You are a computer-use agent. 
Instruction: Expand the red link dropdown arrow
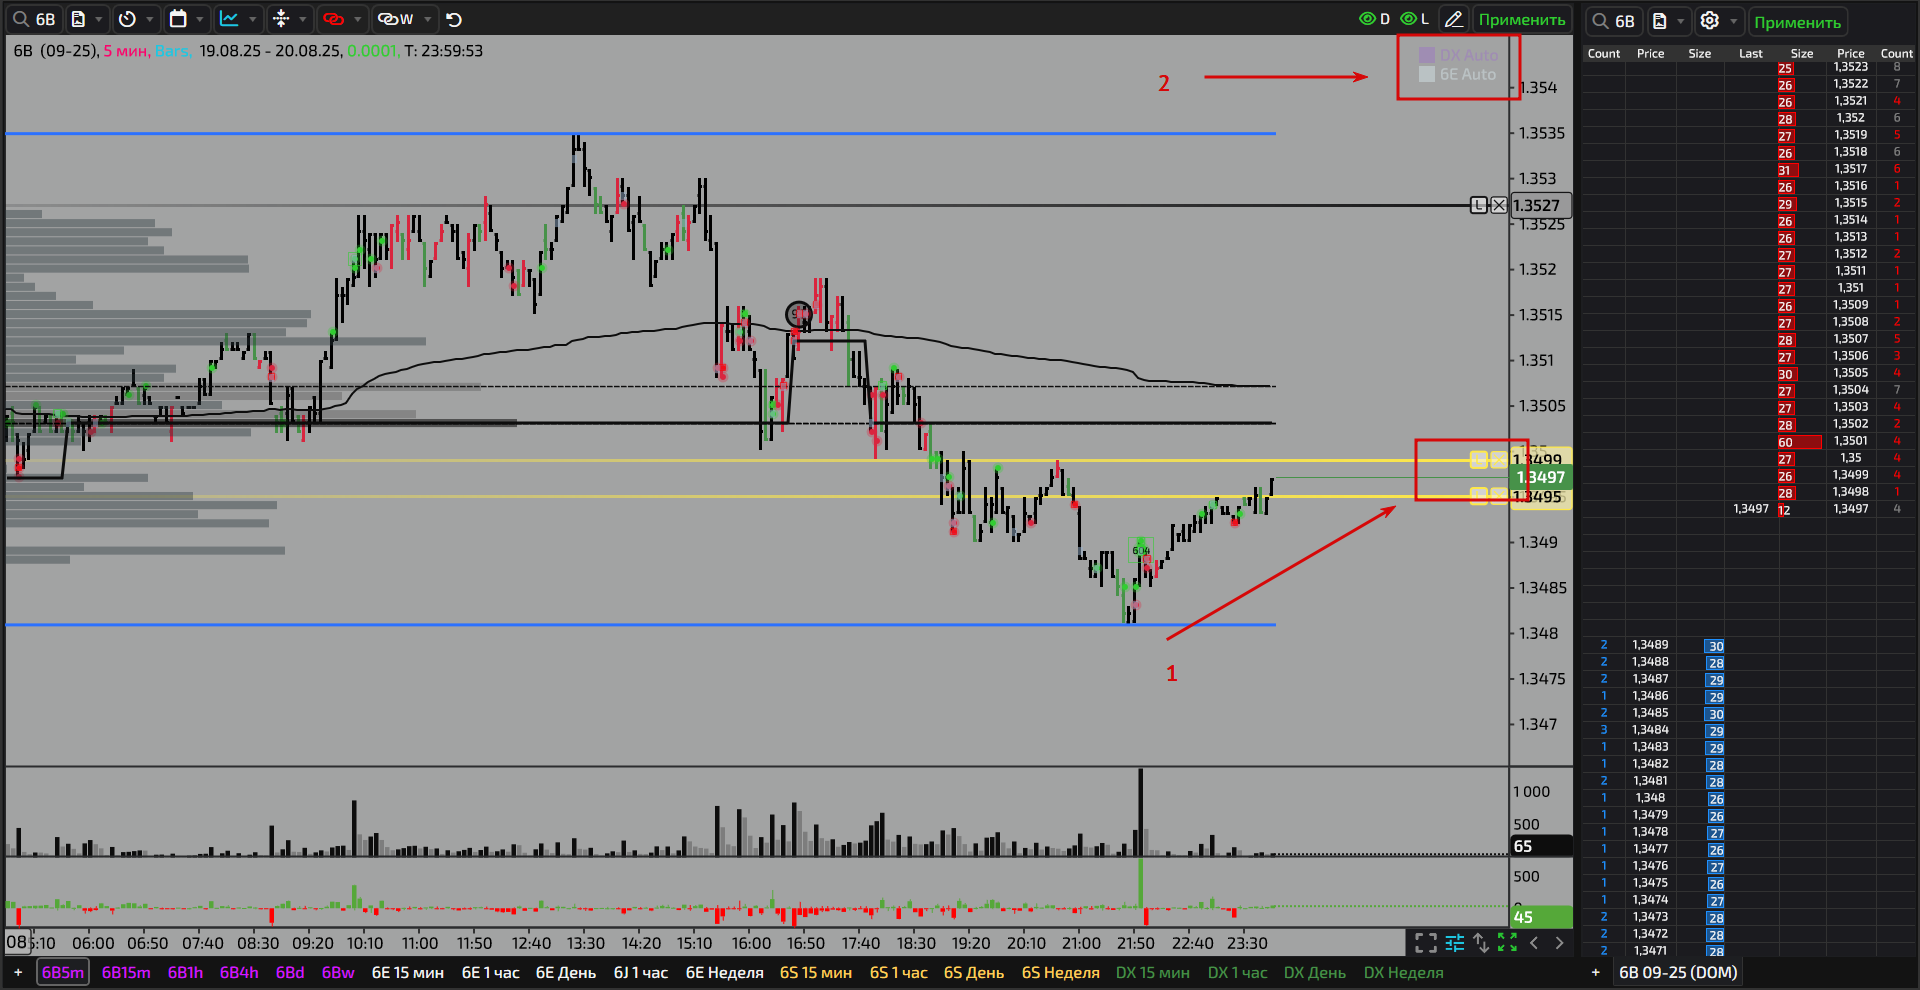pos(358,19)
